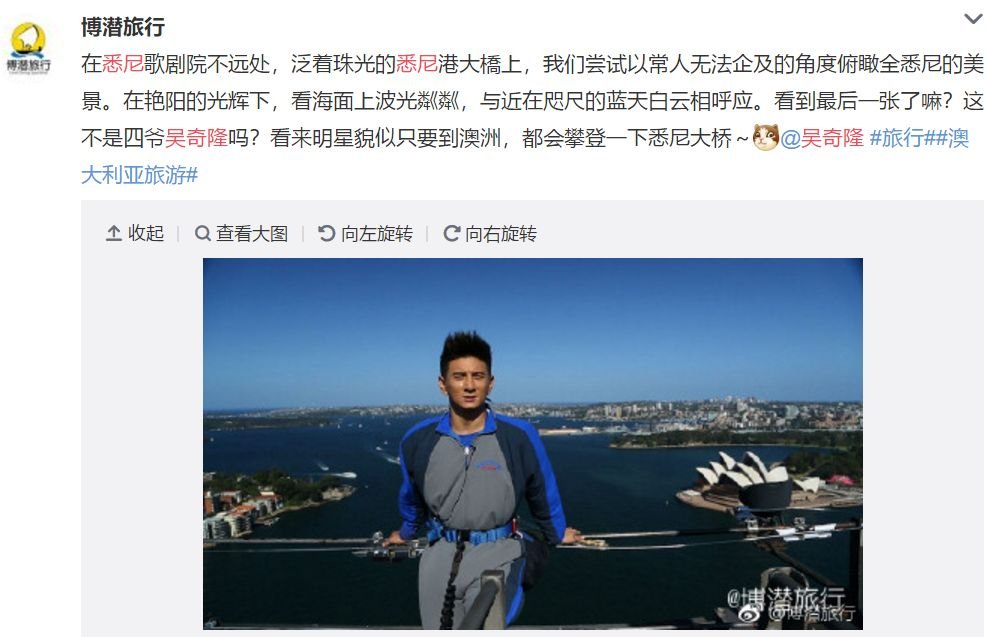988x637 pixels.
Task: Click red 吴奇隆 keyword after 四爷
Action: [196, 138]
